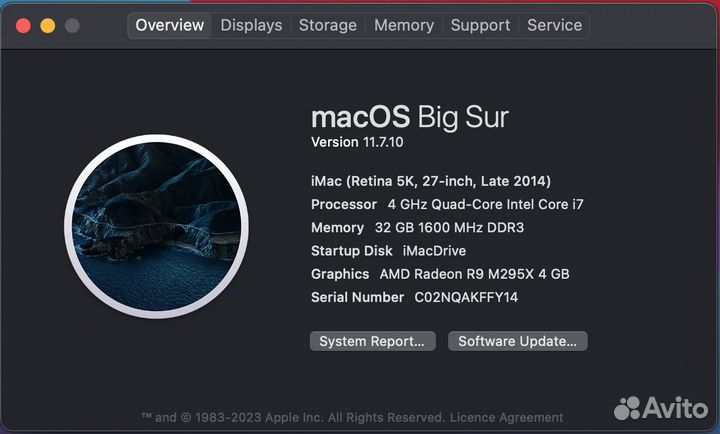This screenshot has width=720, height=434.
Task: Minimize window with the yellow button
Action: click(x=48, y=26)
